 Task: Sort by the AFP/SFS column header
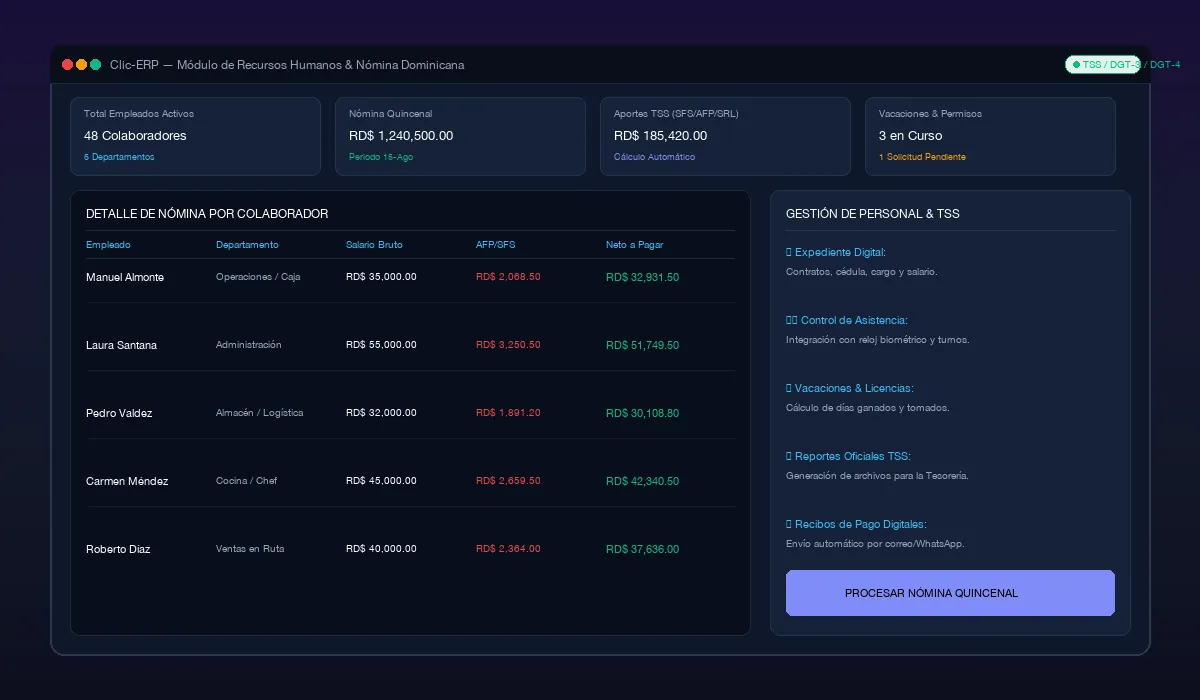coord(496,245)
